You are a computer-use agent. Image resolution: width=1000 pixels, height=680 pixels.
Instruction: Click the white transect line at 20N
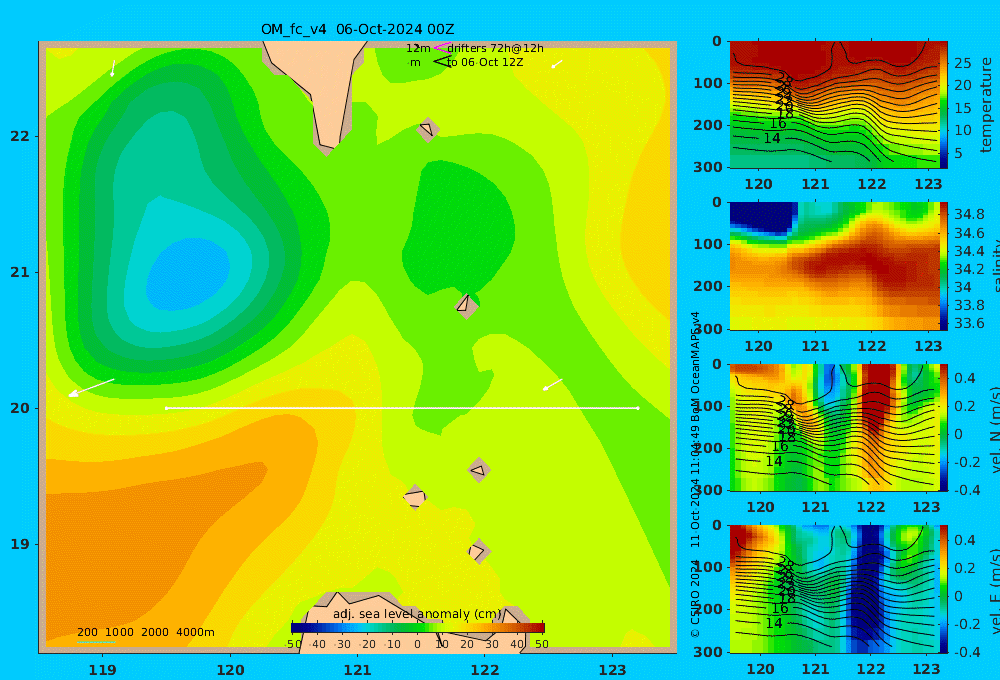[x=402, y=408]
